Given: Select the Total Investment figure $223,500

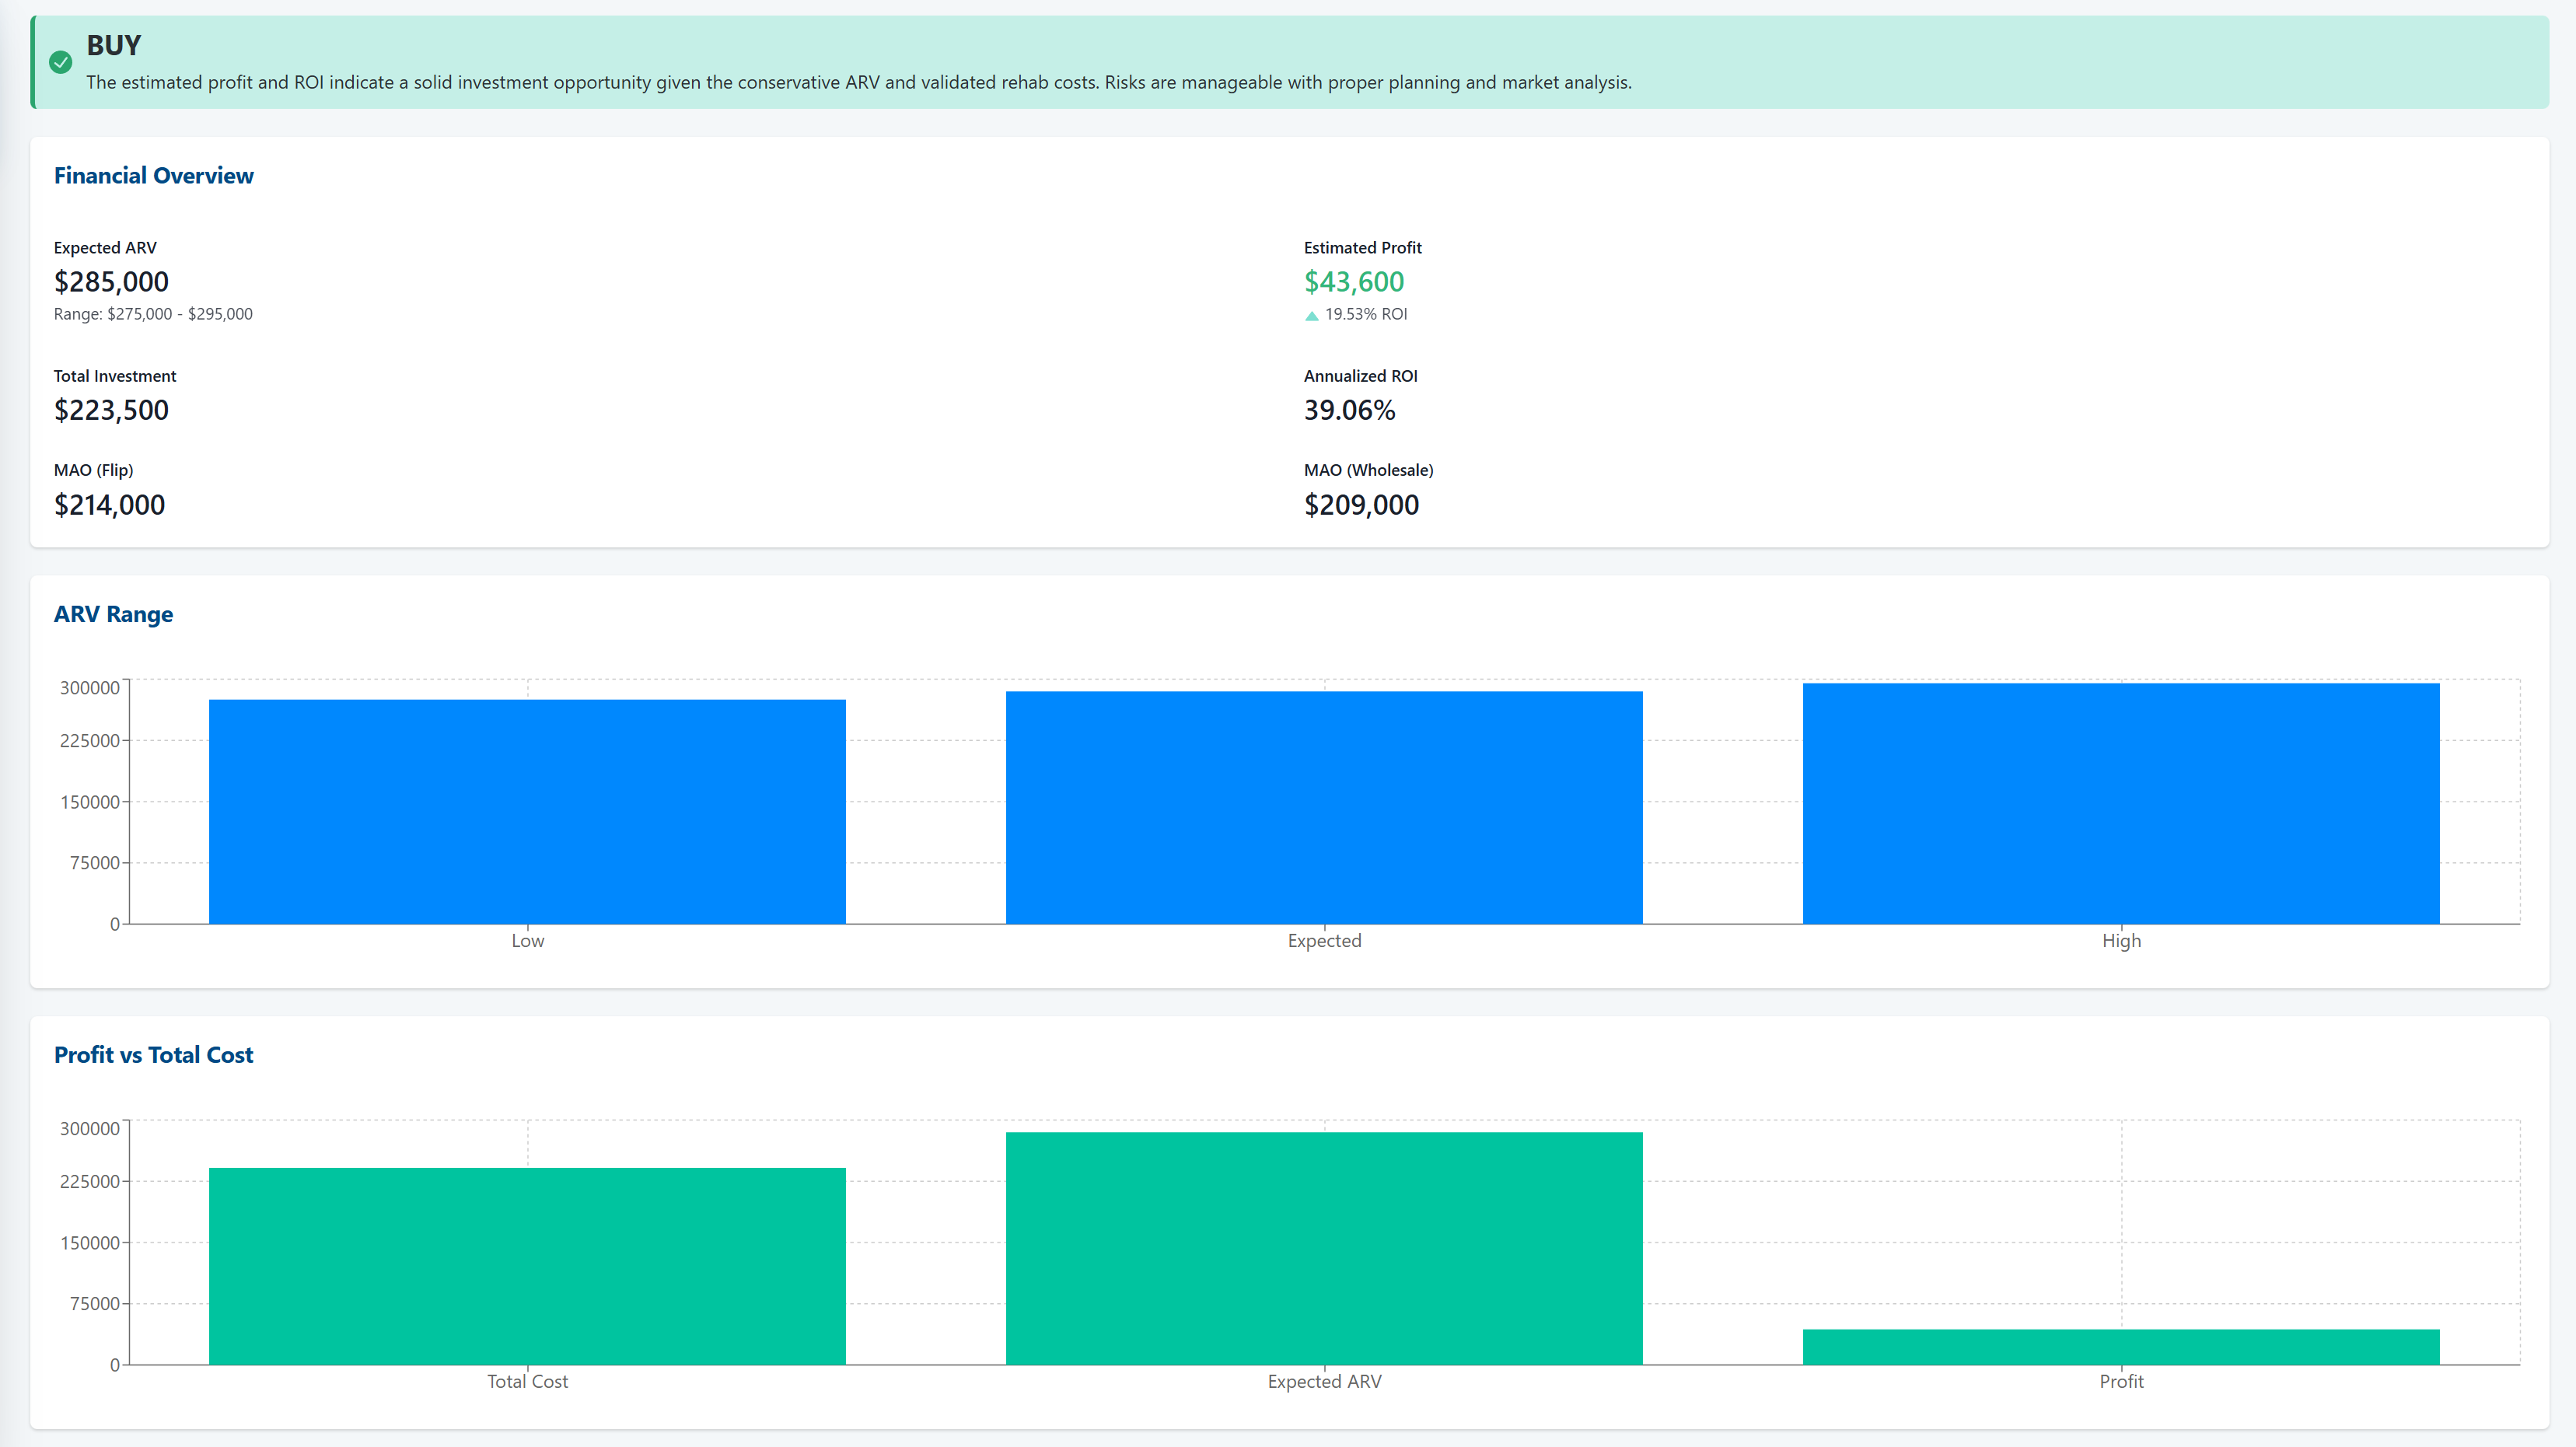Looking at the screenshot, I should pos(111,410).
